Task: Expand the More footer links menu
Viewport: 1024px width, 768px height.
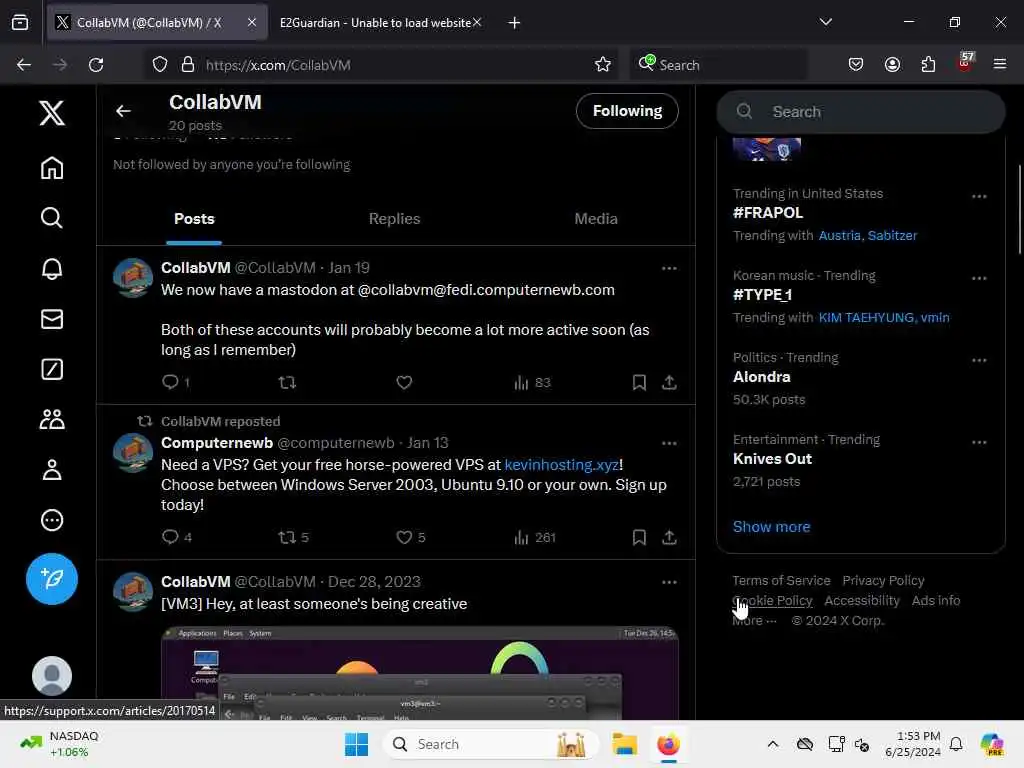Action: point(754,620)
